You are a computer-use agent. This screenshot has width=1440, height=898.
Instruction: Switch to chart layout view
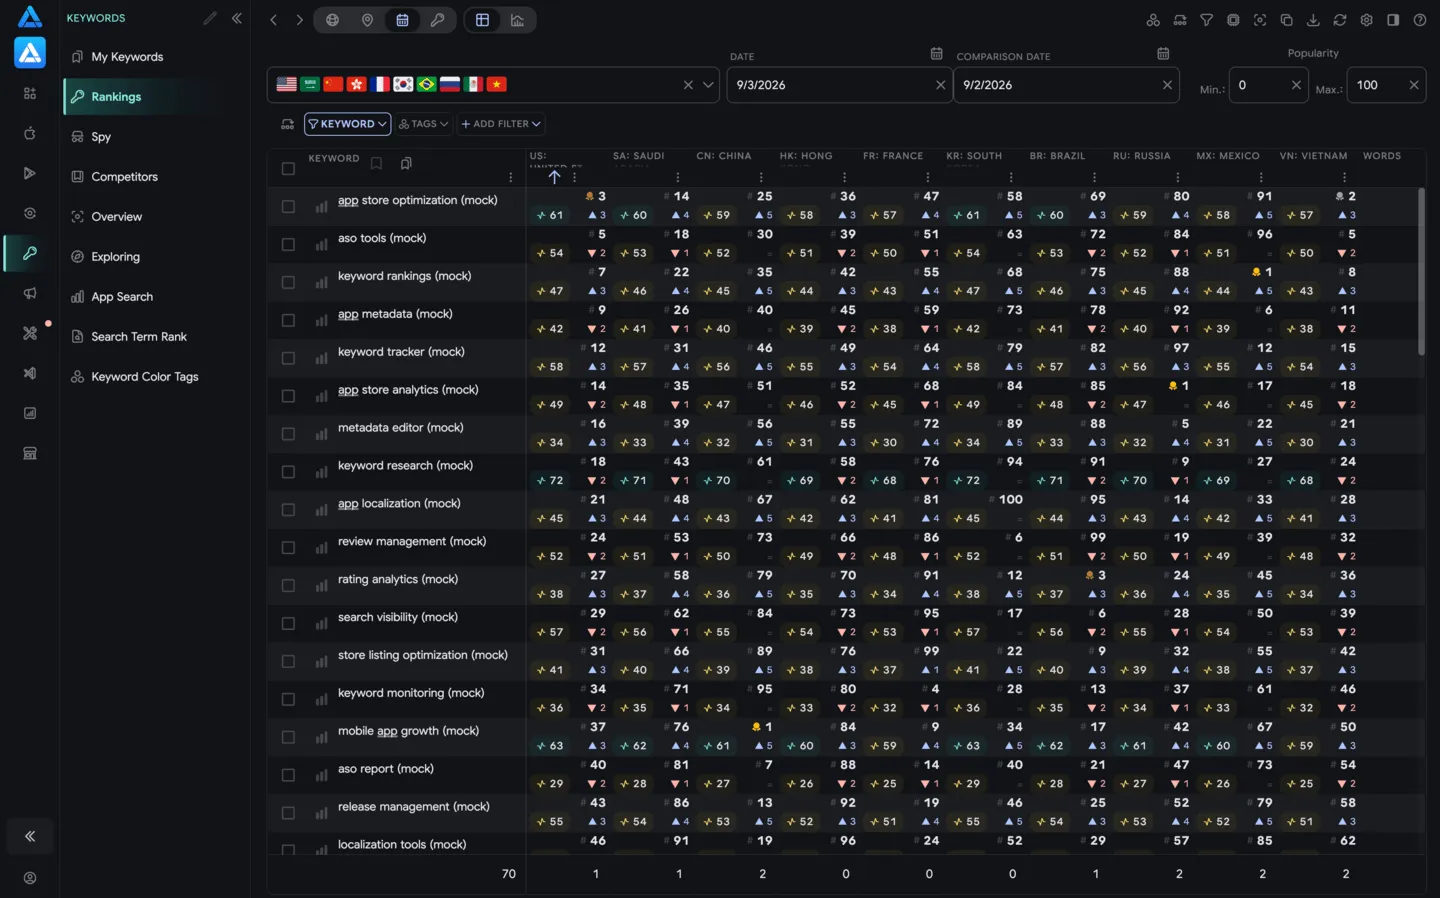click(x=517, y=20)
